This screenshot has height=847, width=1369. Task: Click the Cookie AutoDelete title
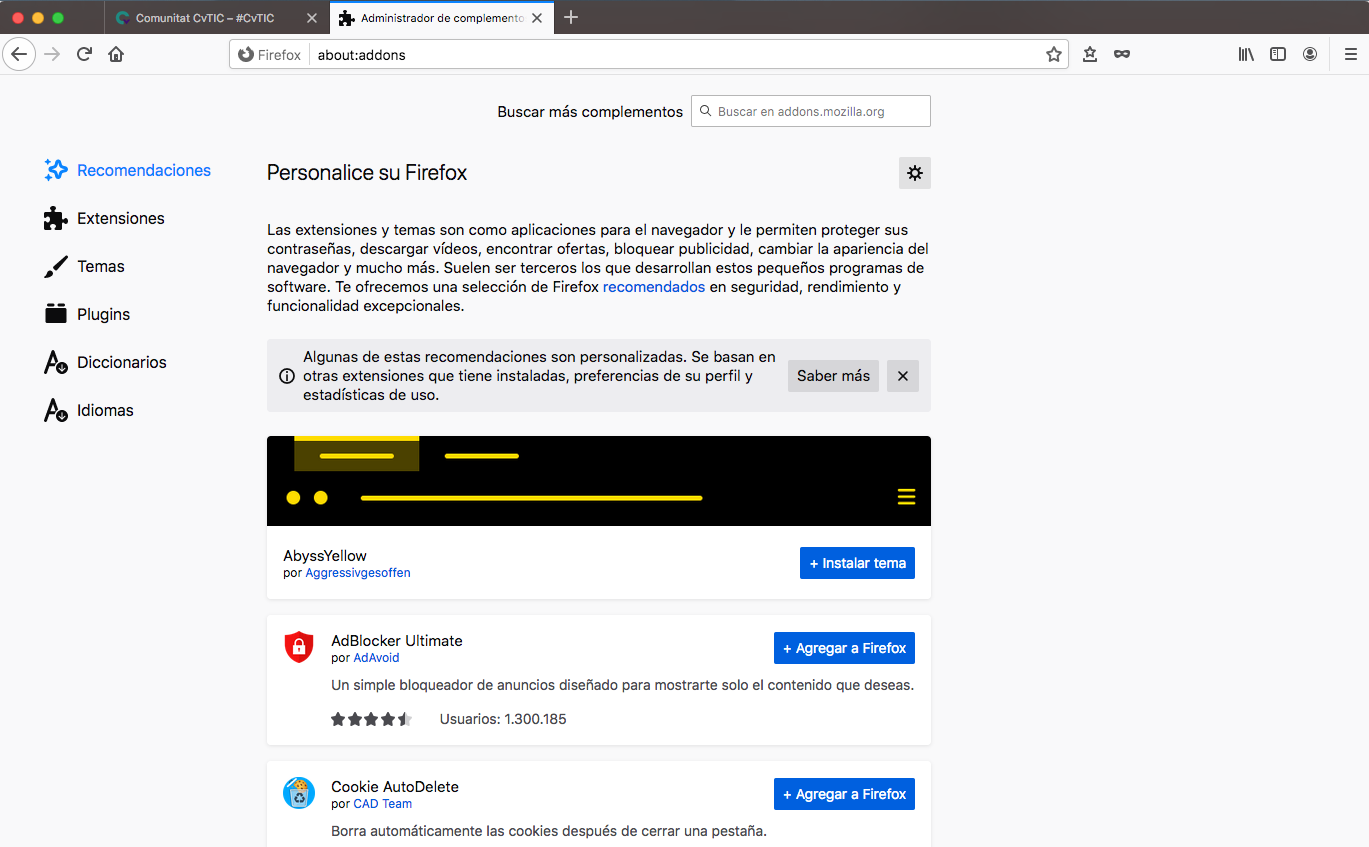[395, 787]
